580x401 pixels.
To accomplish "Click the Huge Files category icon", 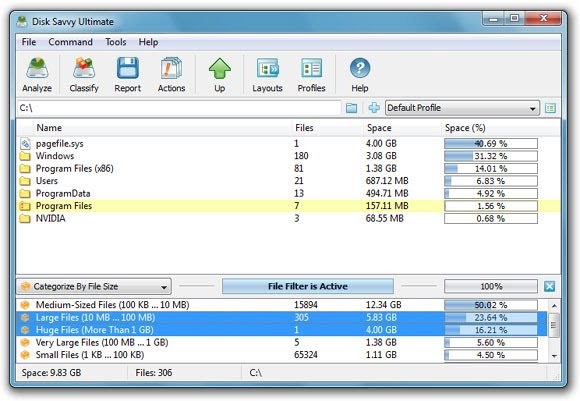I will click(x=25, y=330).
